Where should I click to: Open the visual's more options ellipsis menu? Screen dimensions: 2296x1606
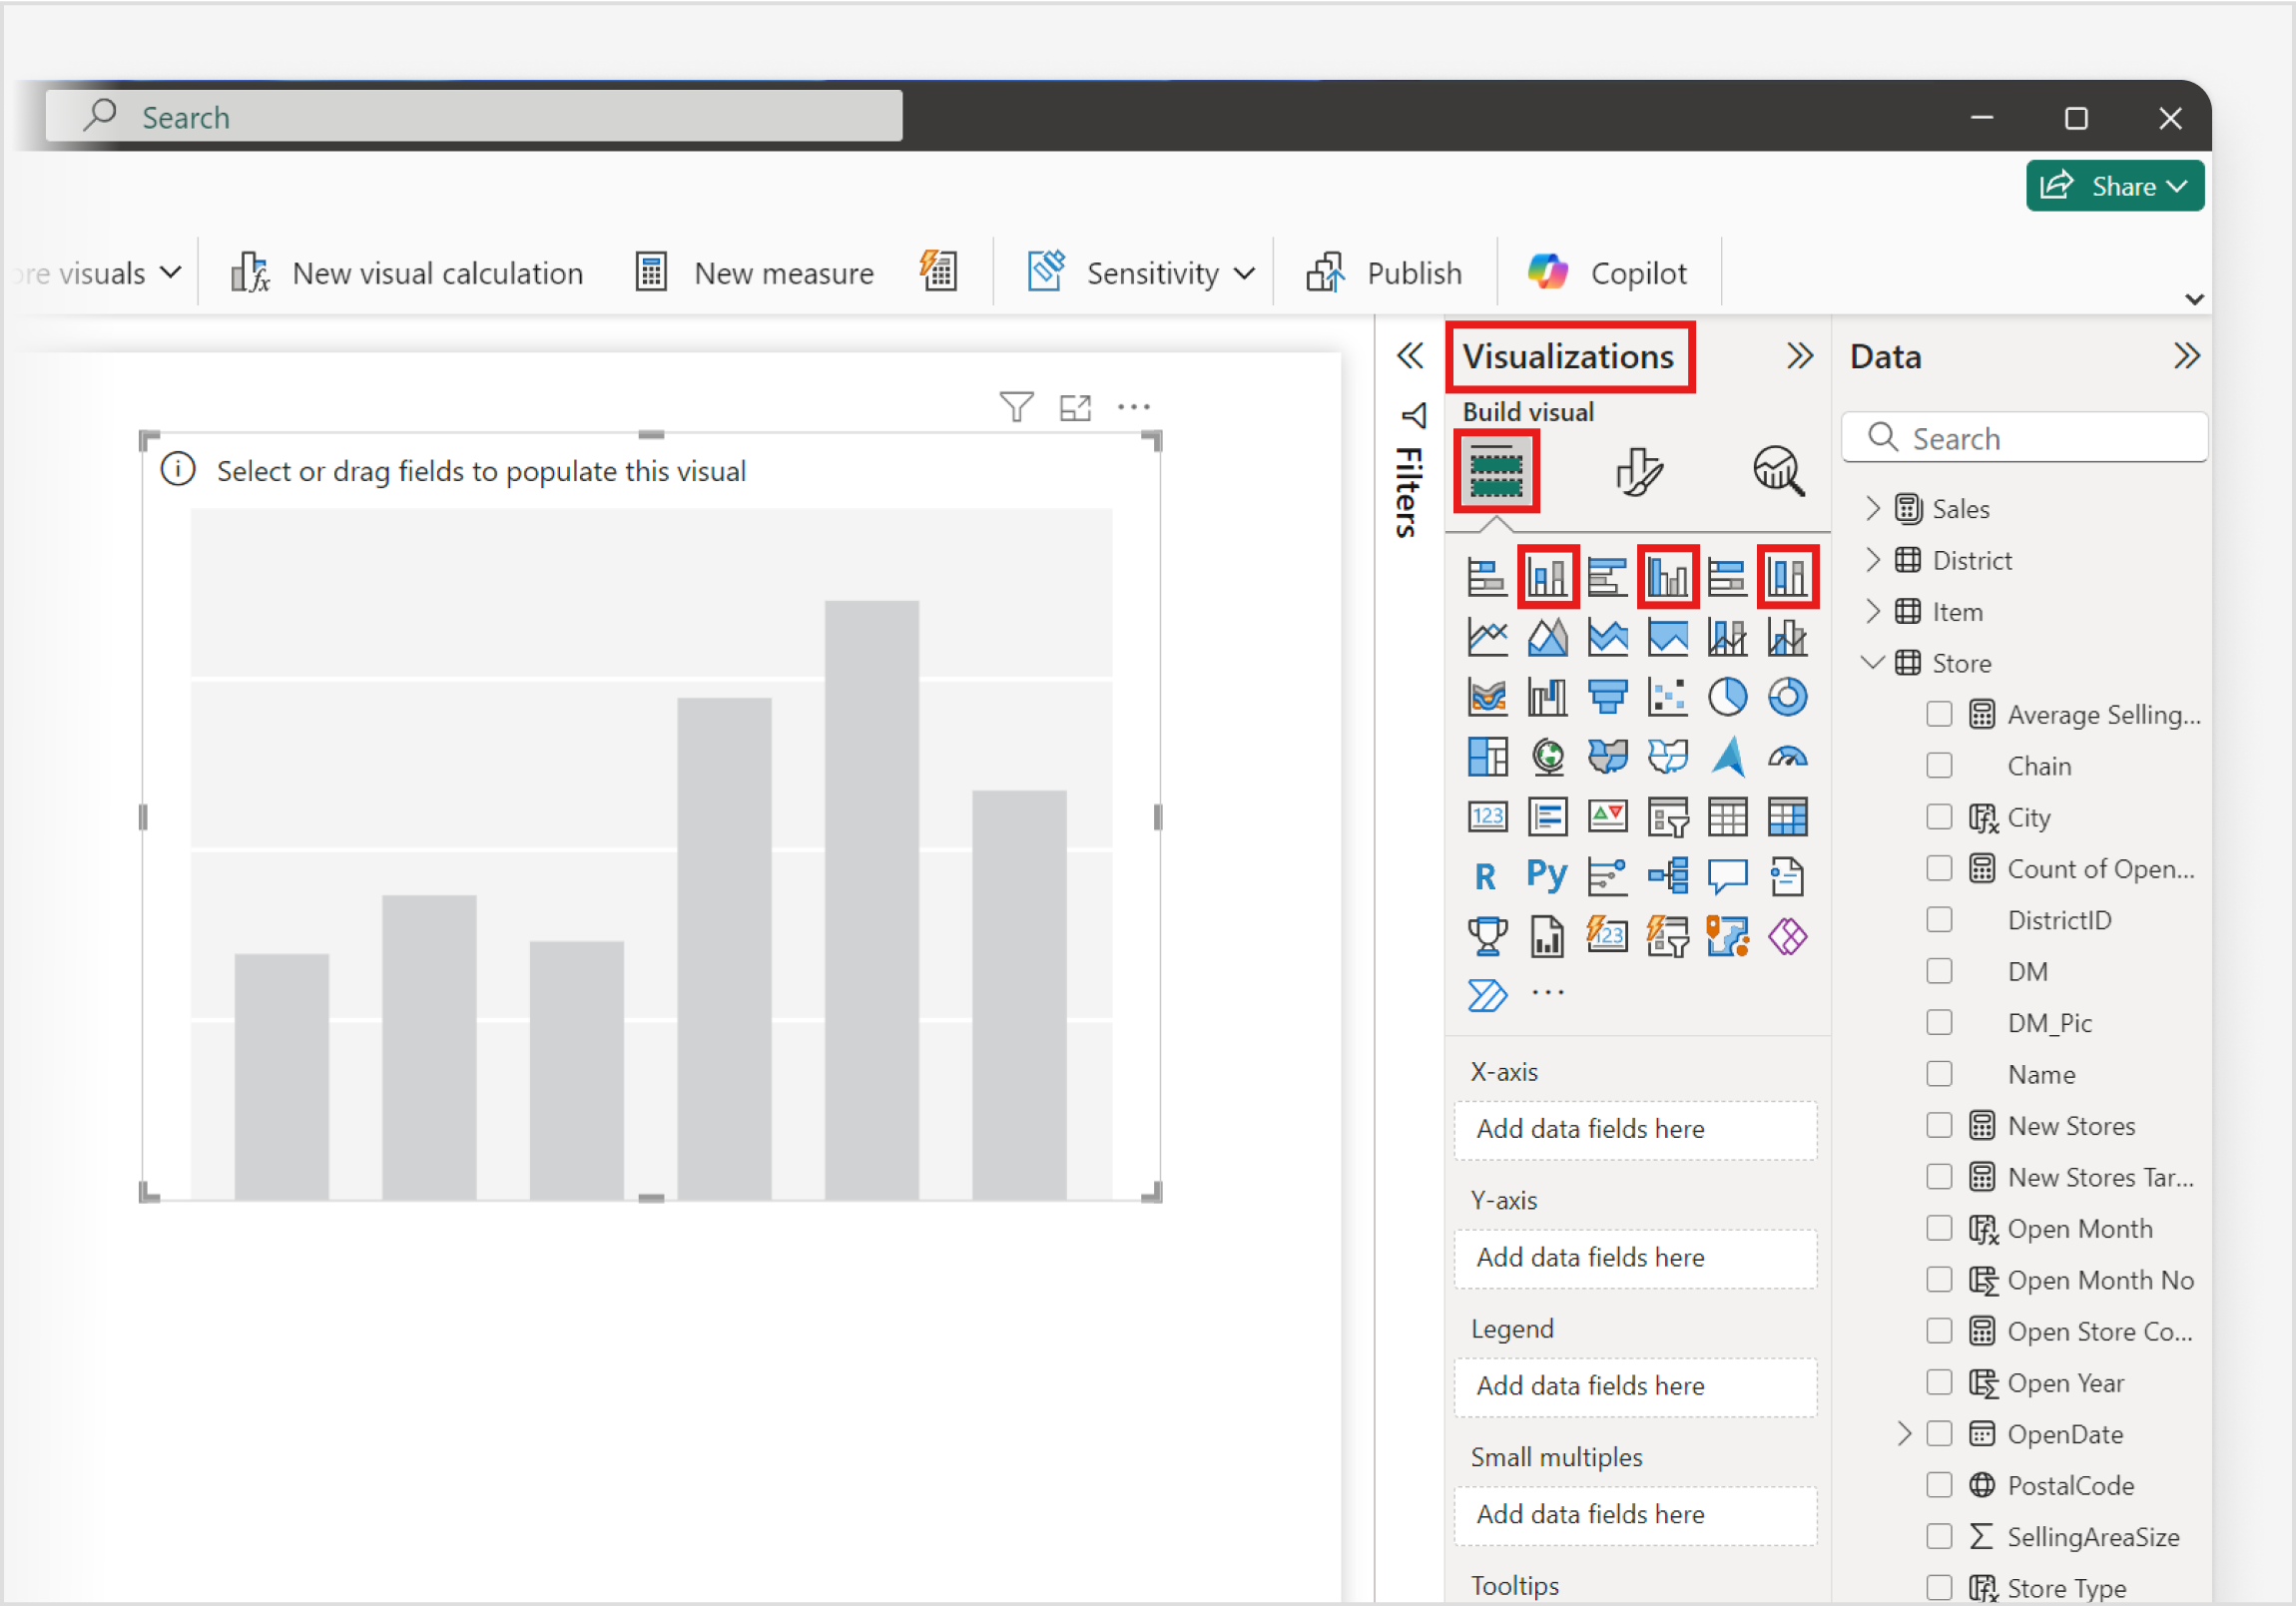point(1133,406)
